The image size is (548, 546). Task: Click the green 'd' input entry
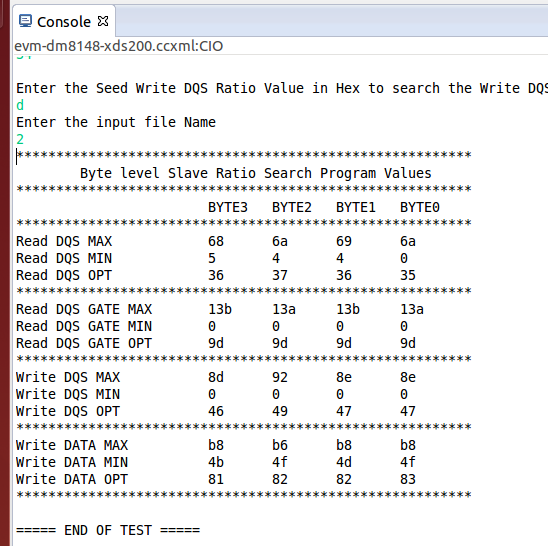pos(20,105)
